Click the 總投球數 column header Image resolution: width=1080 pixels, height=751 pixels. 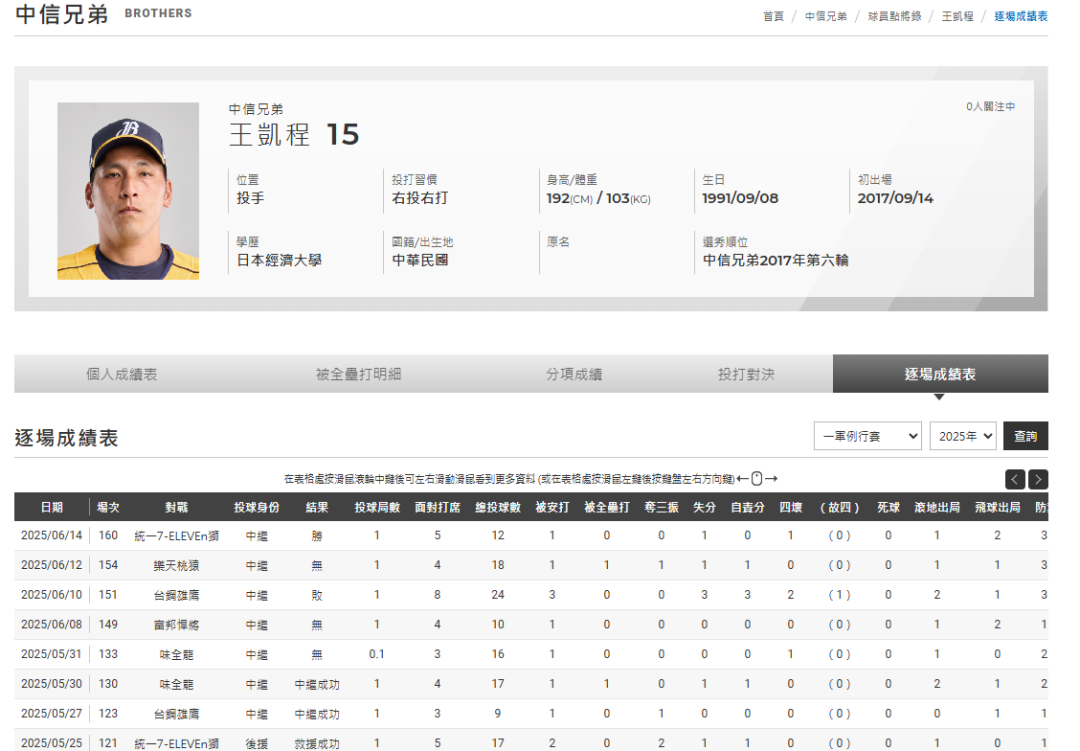[x=498, y=507]
